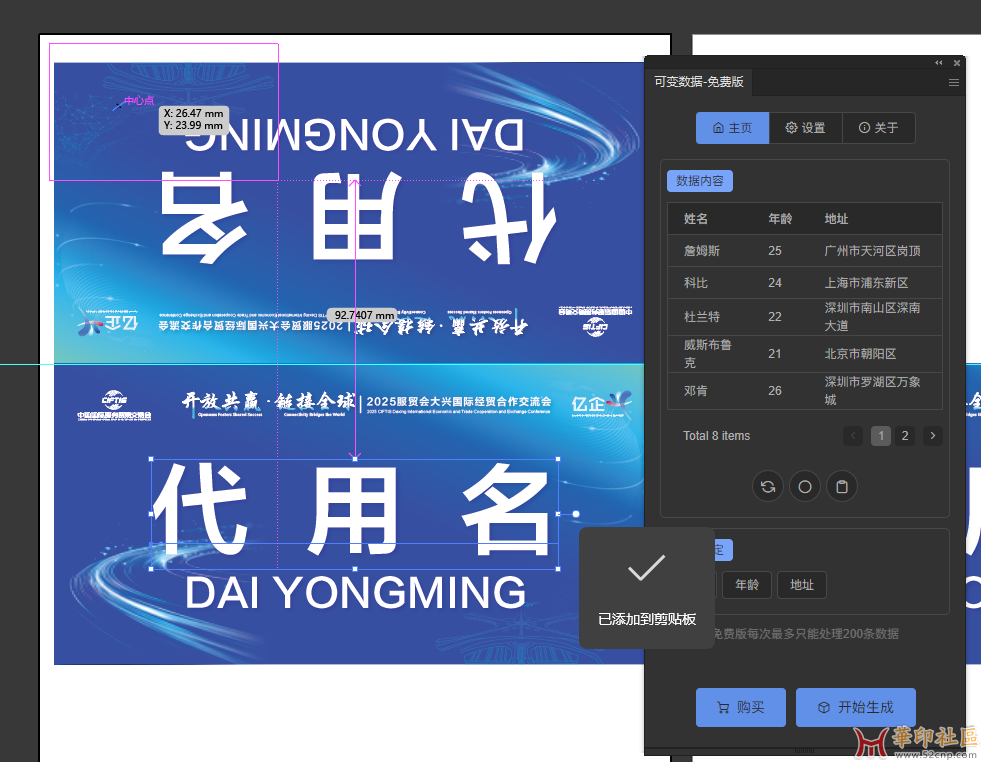Screen dimensions: 981x762
Task: Click the clipboard paste icon button
Action: 842,487
